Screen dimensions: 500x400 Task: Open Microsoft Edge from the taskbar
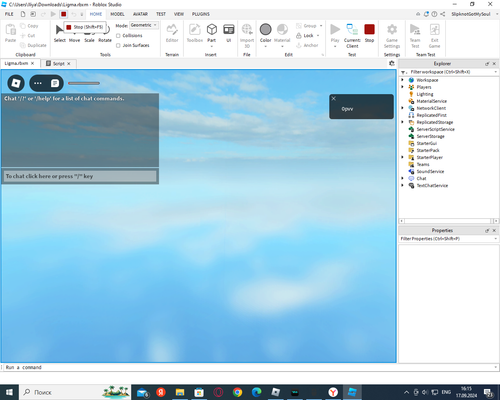pyautogui.click(x=257, y=392)
